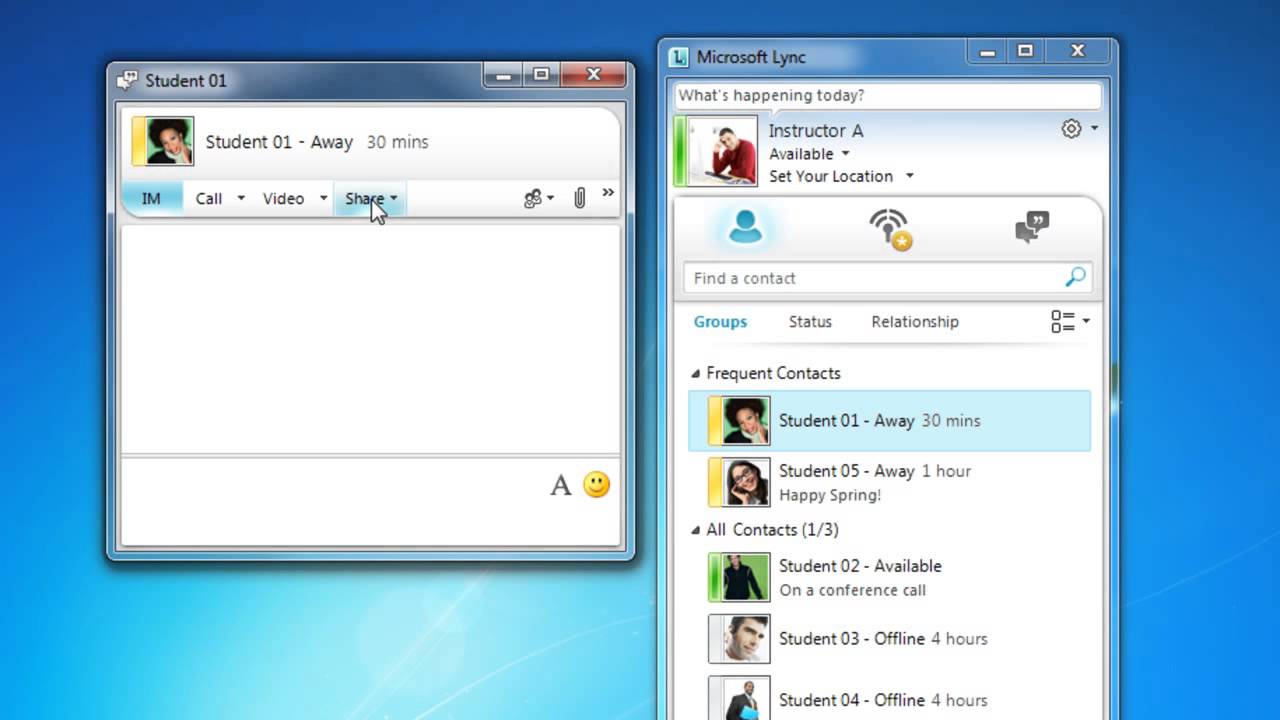This screenshot has width=1280, height=720.
Task: Click the Video button
Action: 283,198
